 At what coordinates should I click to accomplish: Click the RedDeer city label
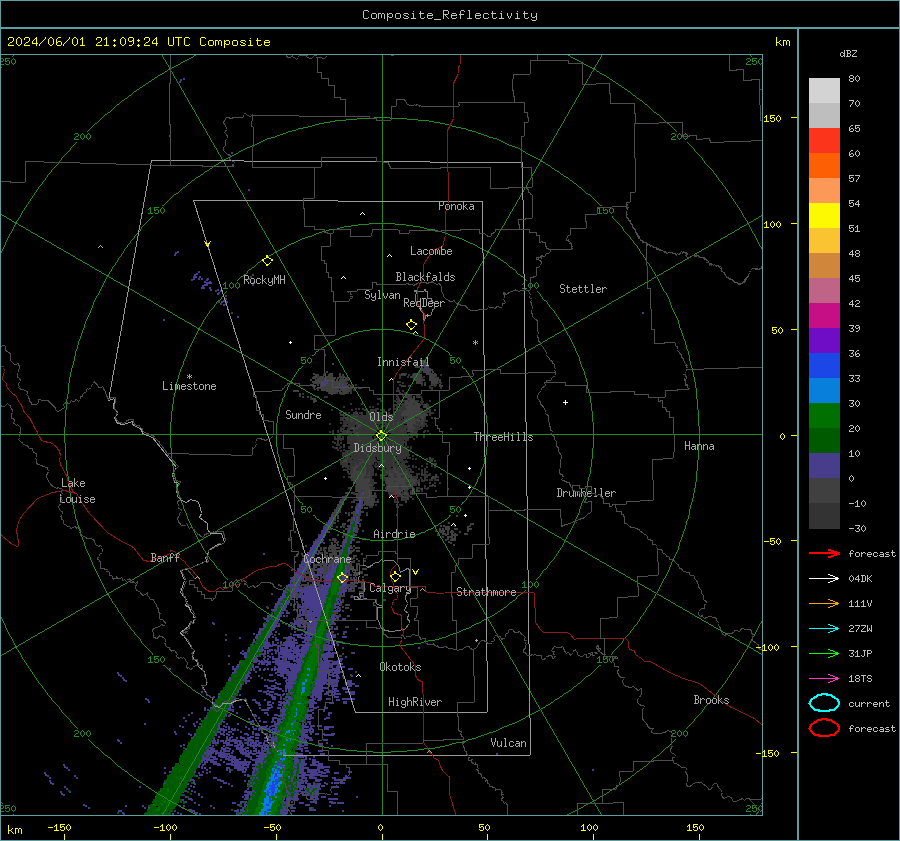coord(424,303)
